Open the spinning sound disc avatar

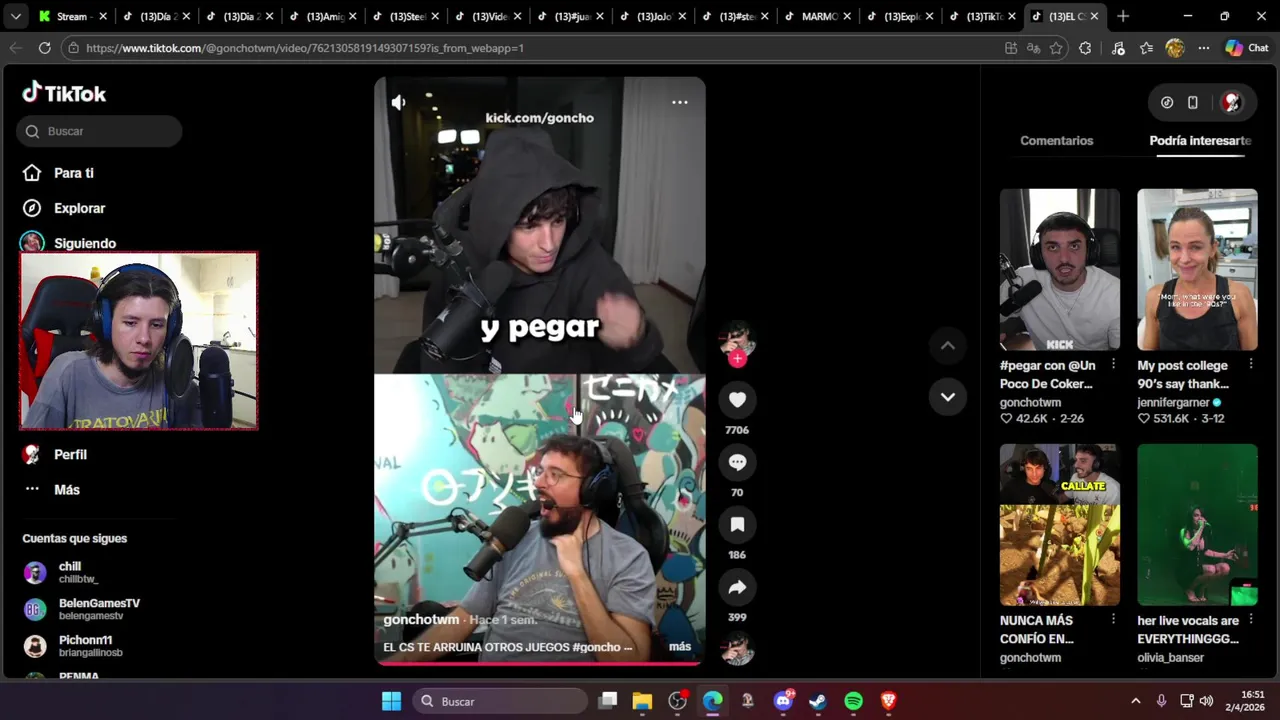[737, 650]
